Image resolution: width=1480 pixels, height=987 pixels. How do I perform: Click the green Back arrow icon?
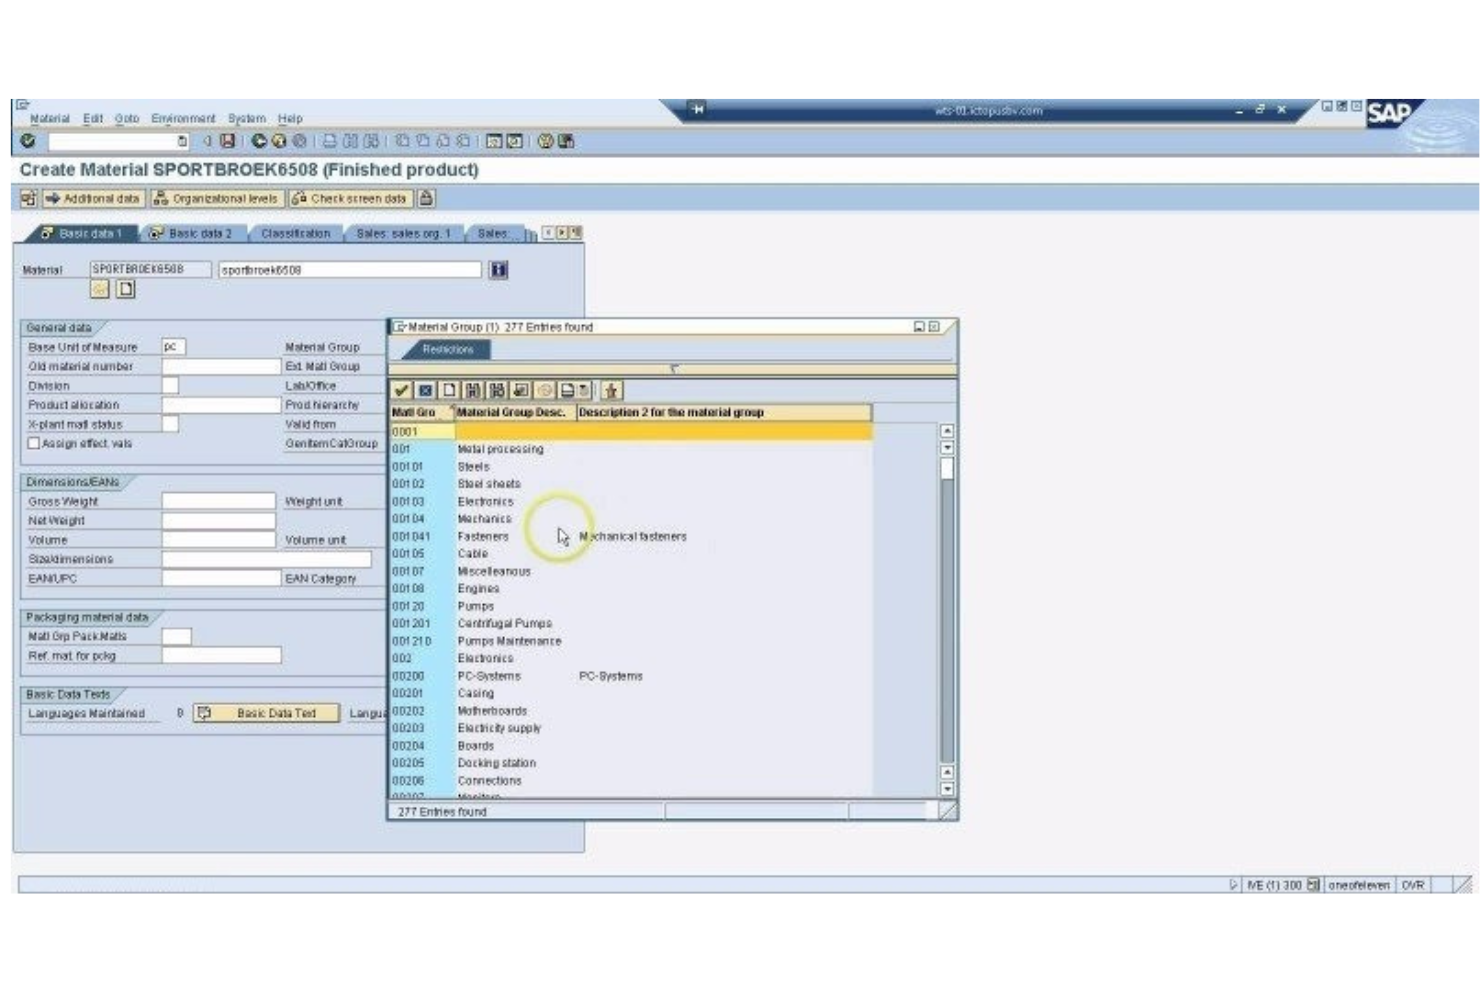point(259,141)
